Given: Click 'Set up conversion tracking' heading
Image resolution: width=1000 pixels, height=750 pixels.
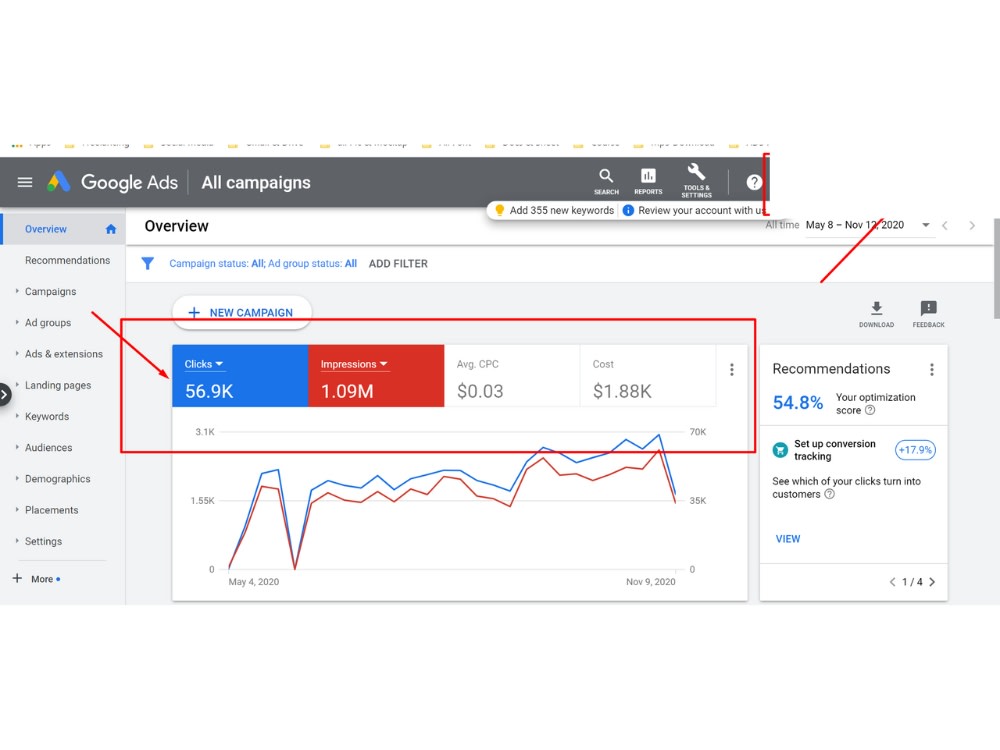Looking at the screenshot, I should coord(835,450).
